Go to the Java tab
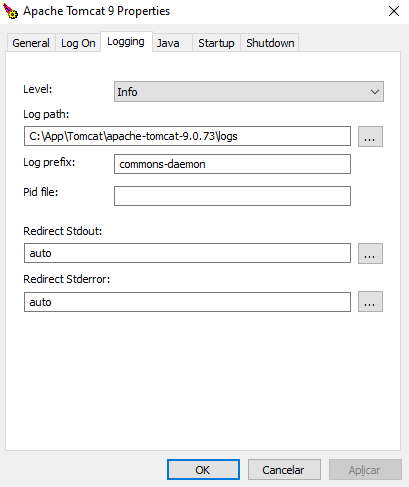Image resolution: width=409 pixels, height=487 pixels. point(168,43)
